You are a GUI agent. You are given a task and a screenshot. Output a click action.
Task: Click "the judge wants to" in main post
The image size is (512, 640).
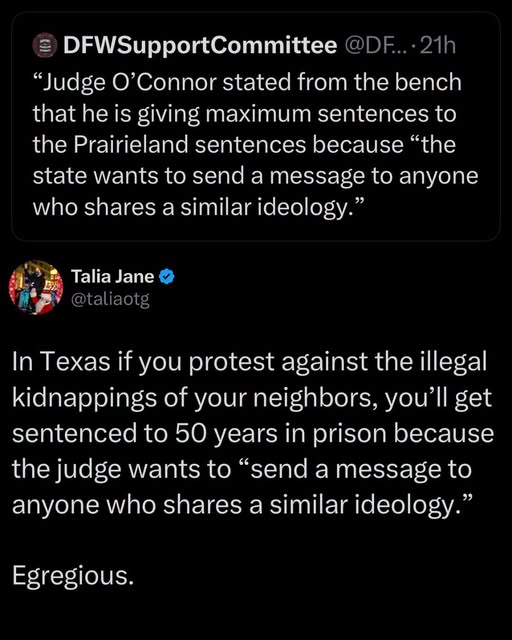point(122,469)
